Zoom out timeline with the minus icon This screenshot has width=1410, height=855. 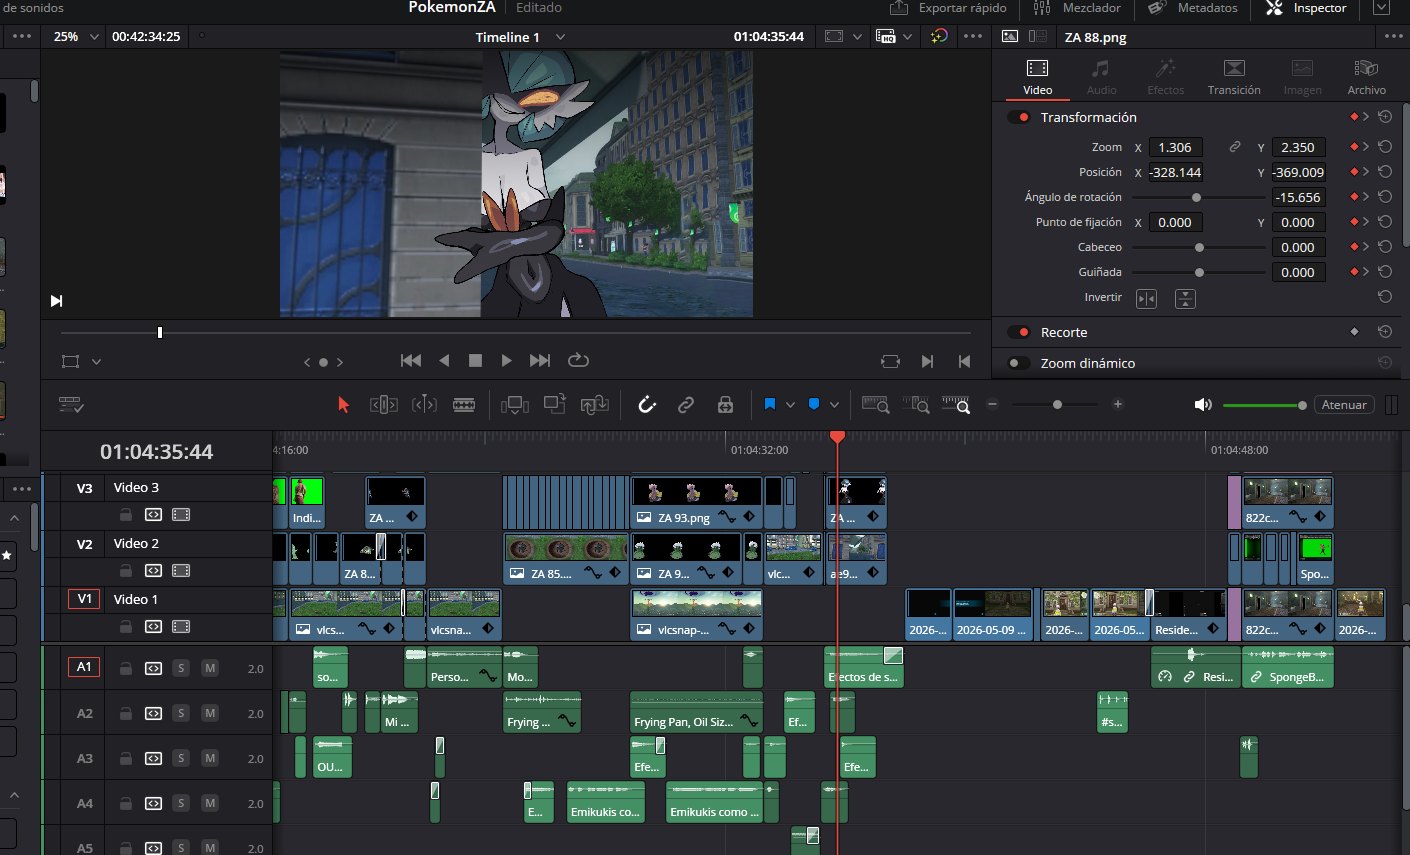point(992,404)
